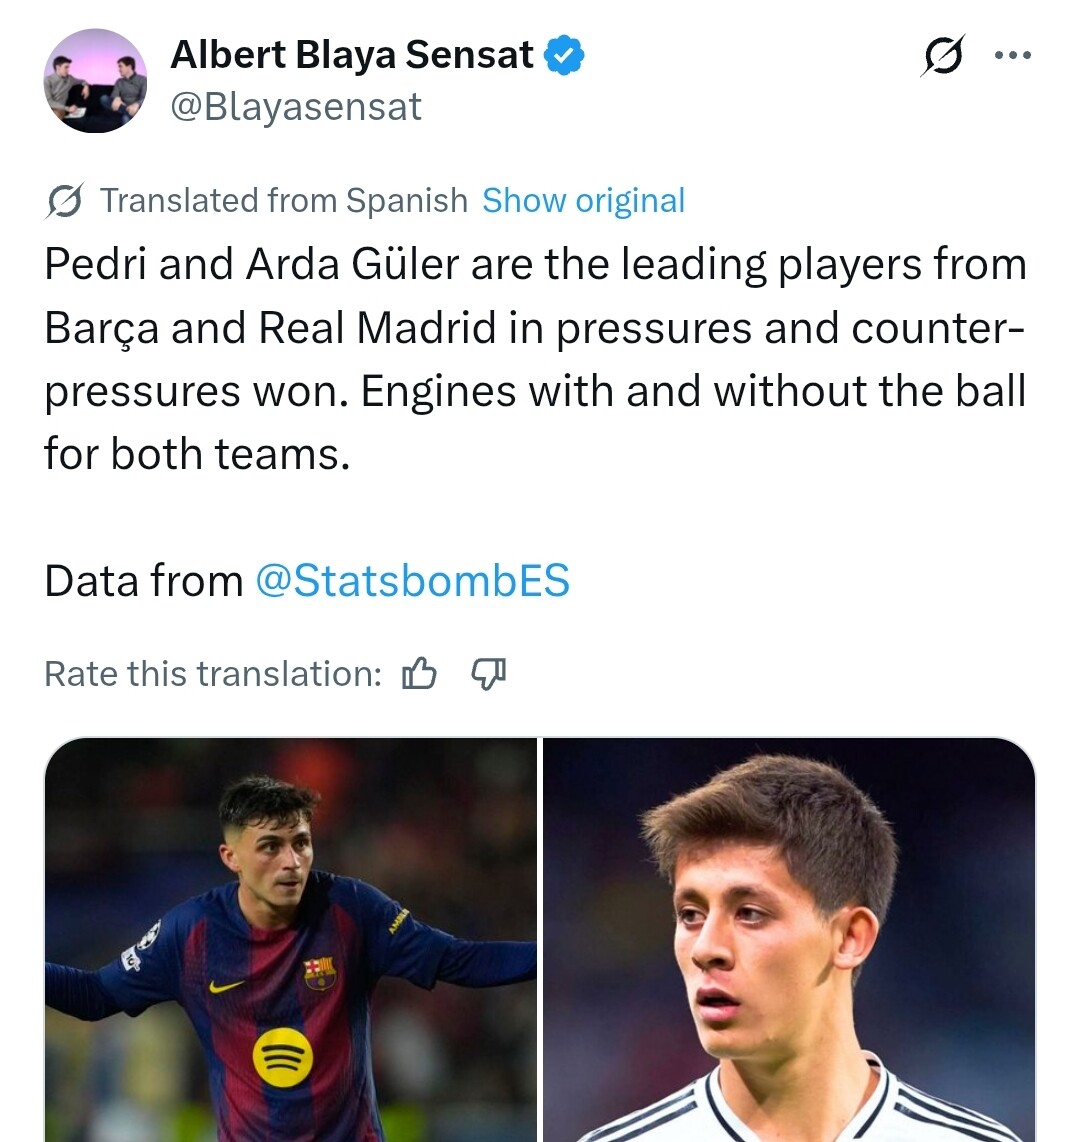Viewport: 1080px width, 1142px height.
Task: Click the FC Barcelona crest on the jersey
Action: click(320, 972)
